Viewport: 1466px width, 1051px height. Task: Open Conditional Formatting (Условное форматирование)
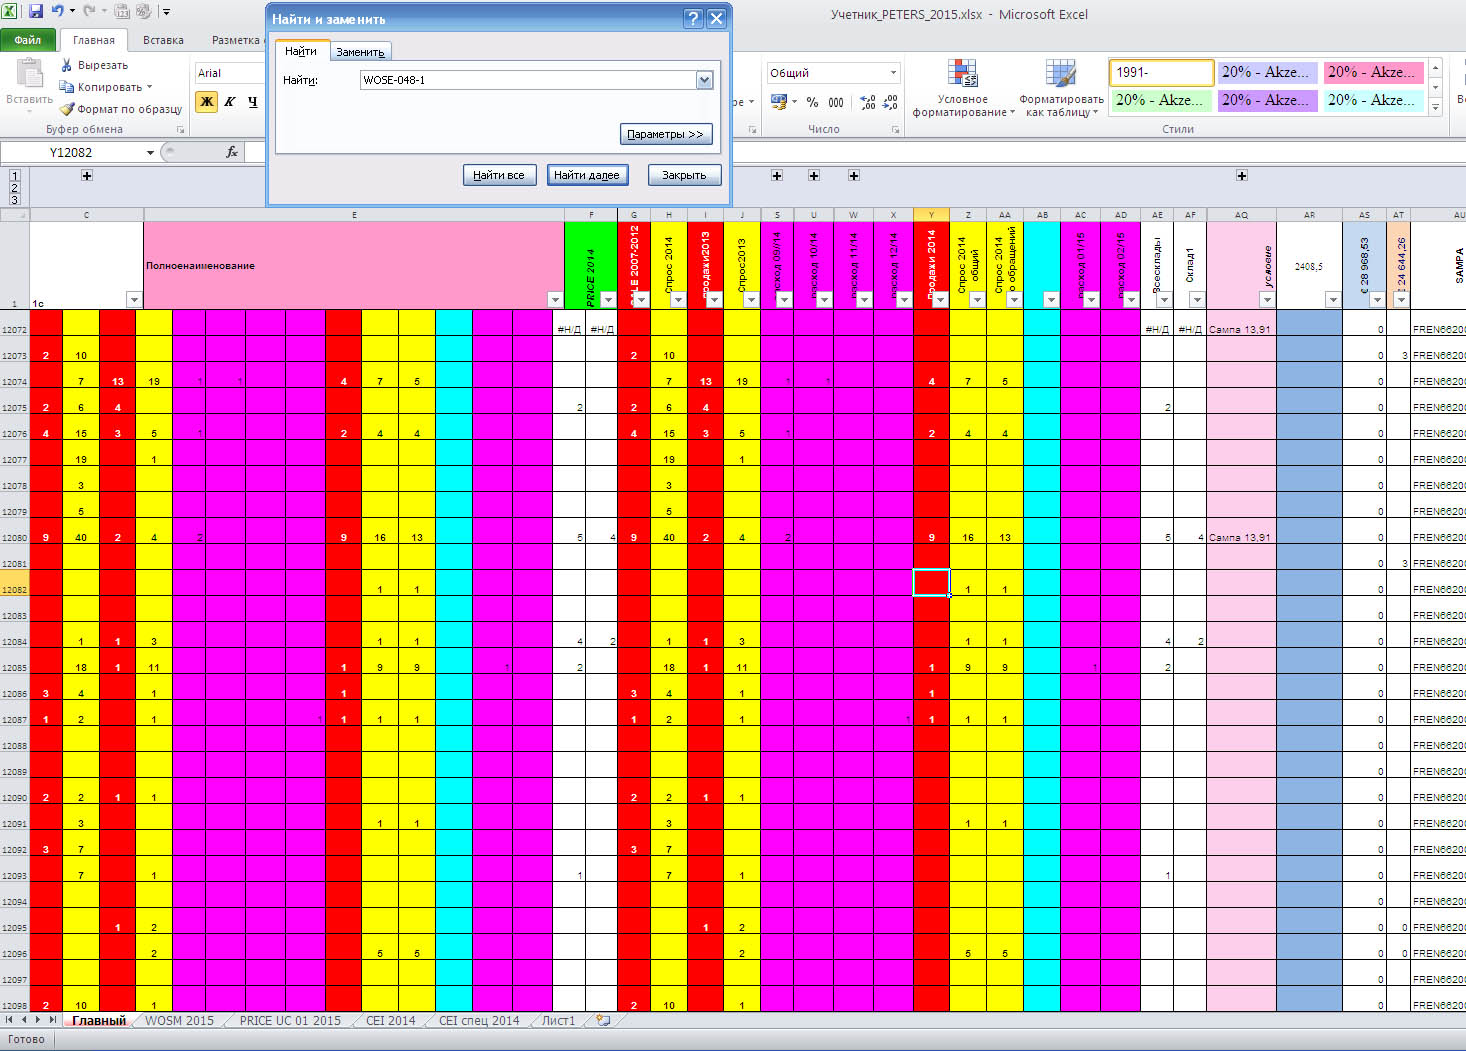(963, 89)
